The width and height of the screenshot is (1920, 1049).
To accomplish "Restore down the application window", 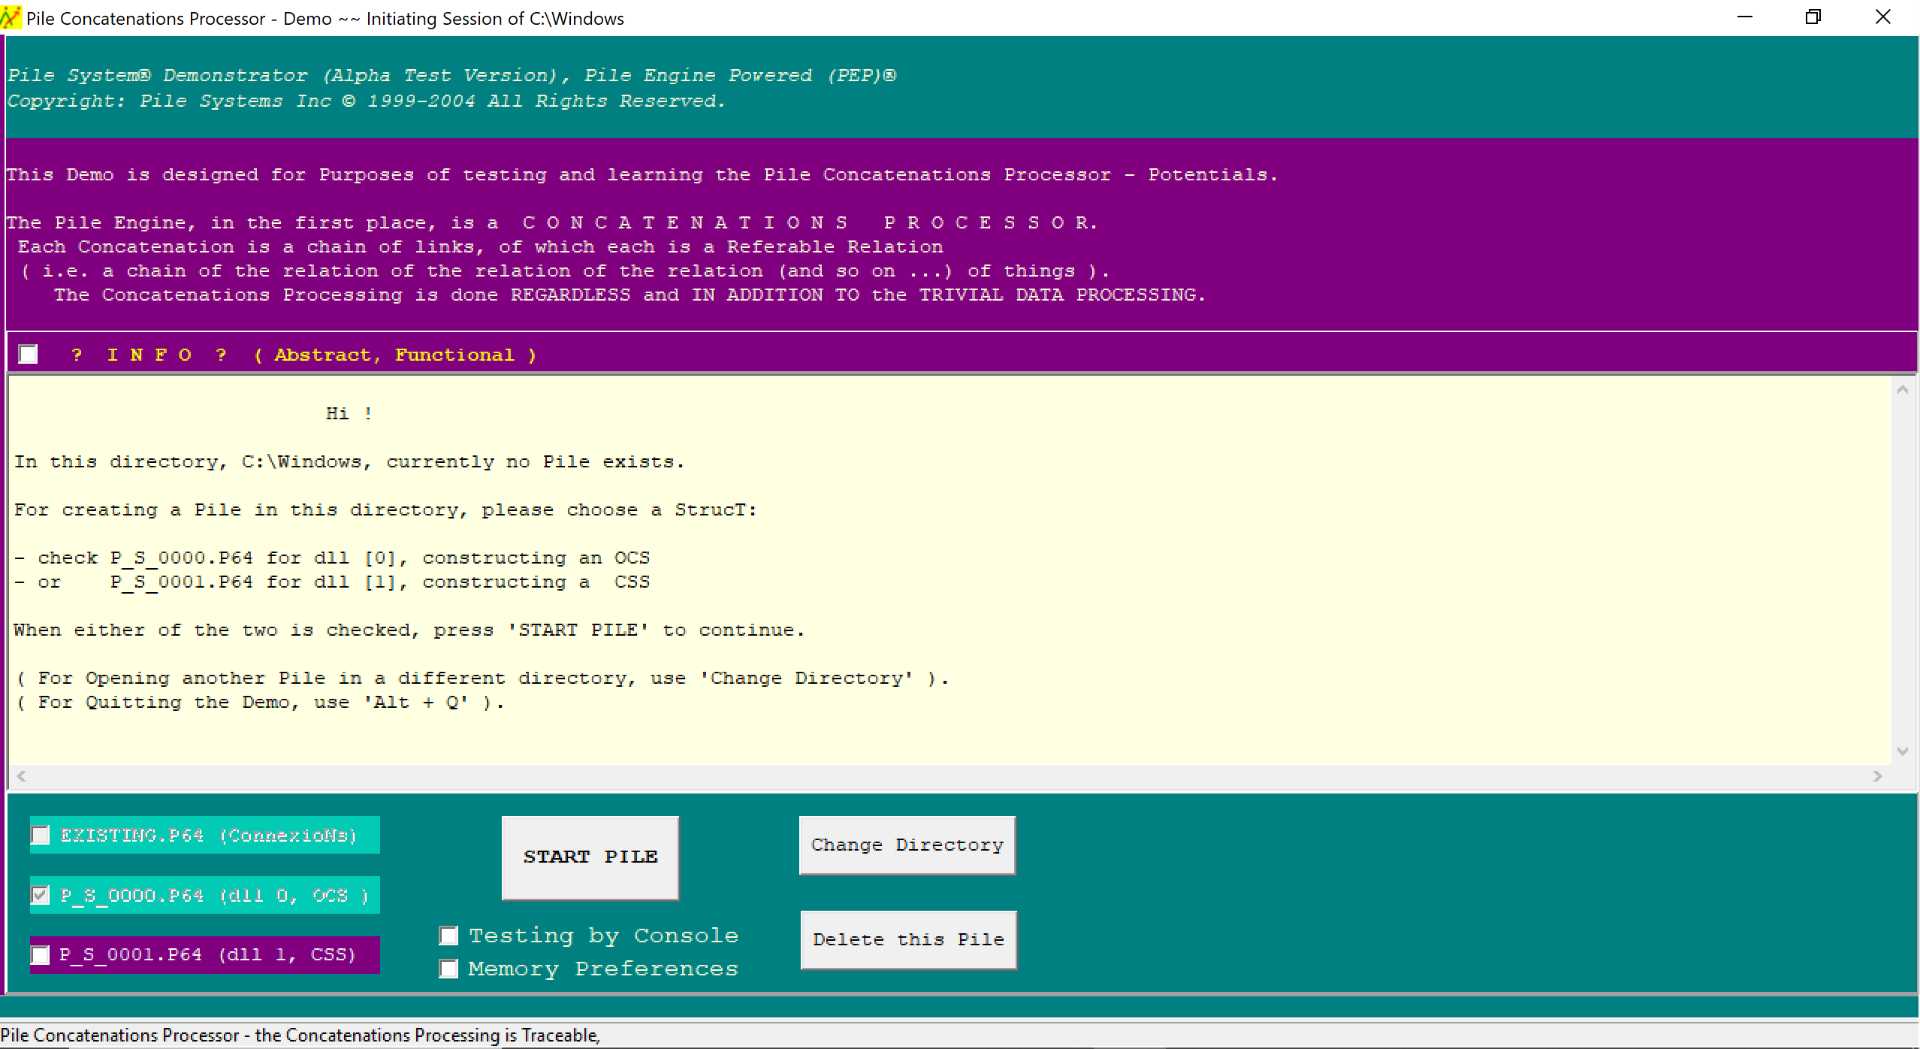I will tap(1813, 17).
